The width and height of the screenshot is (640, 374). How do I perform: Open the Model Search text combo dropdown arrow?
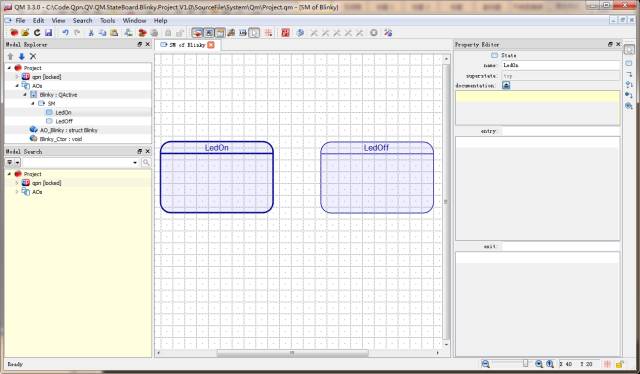click(135, 163)
